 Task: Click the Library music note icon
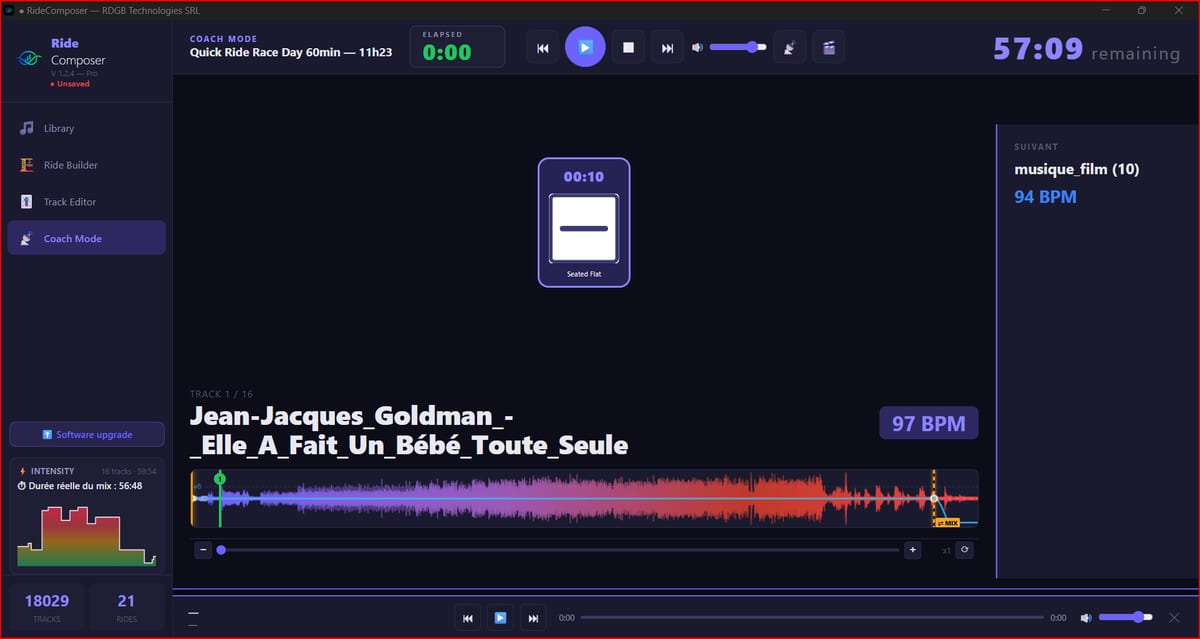coord(27,128)
